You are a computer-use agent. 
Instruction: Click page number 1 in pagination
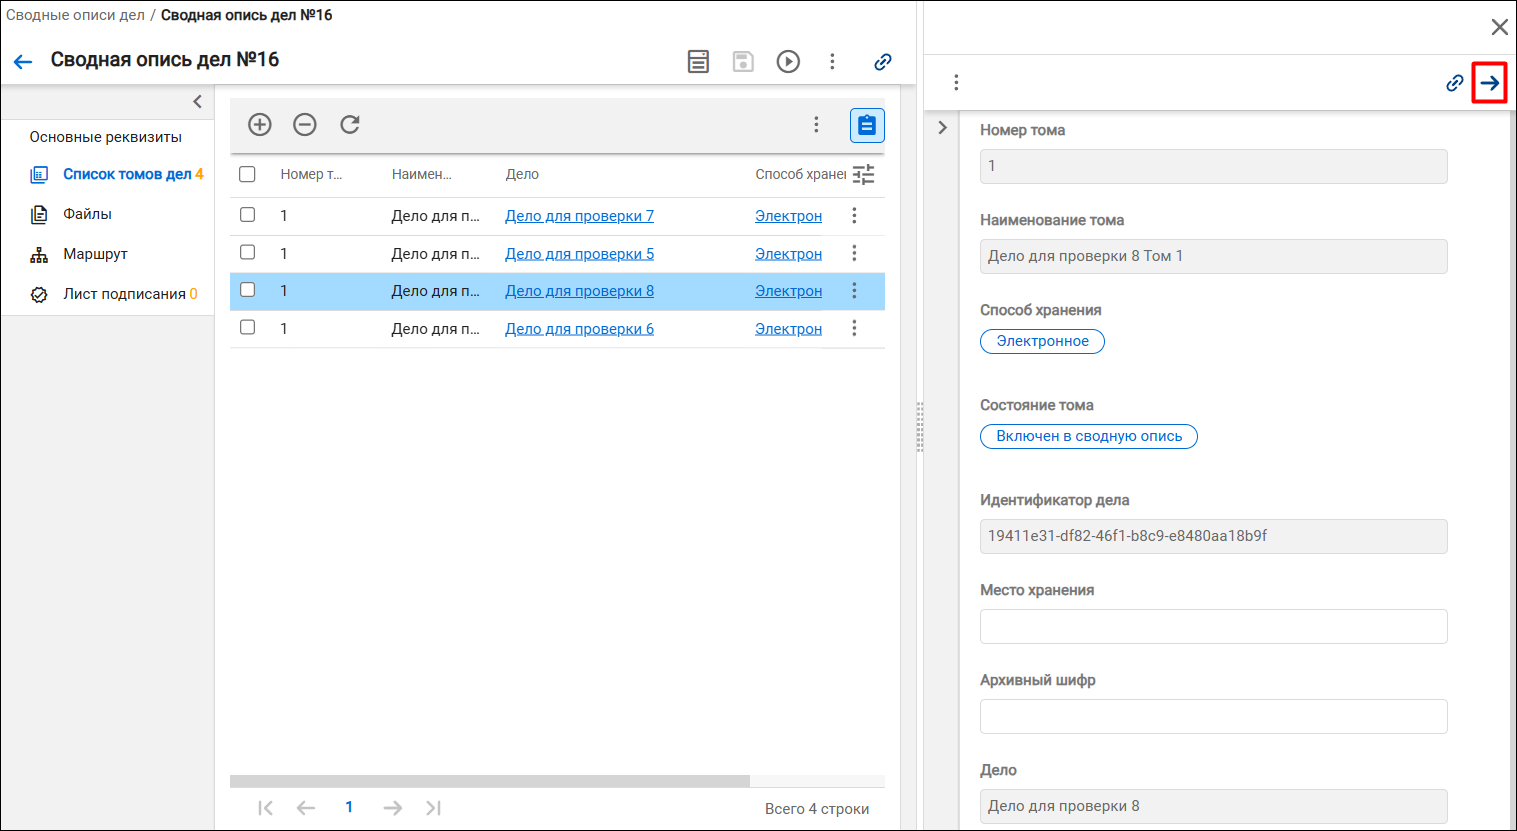pyautogui.click(x=349, y=807)
